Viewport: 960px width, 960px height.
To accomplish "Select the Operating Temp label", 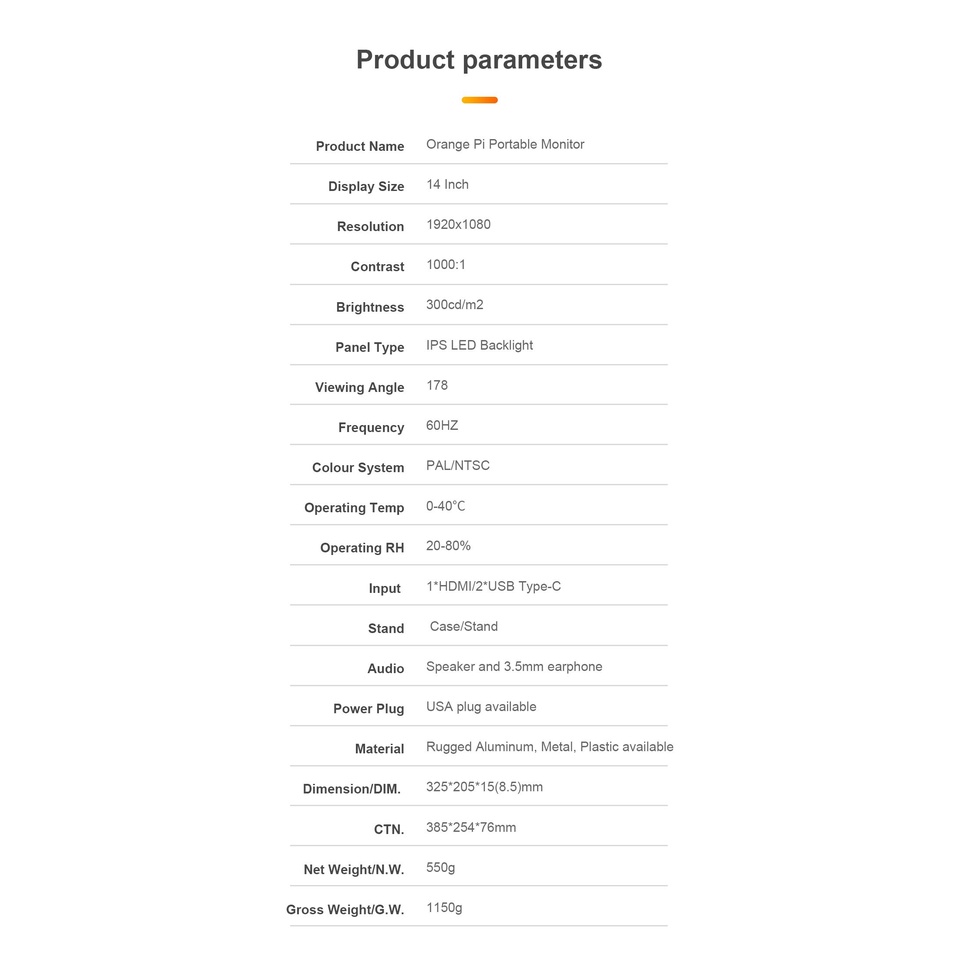I will coord(354,508).
